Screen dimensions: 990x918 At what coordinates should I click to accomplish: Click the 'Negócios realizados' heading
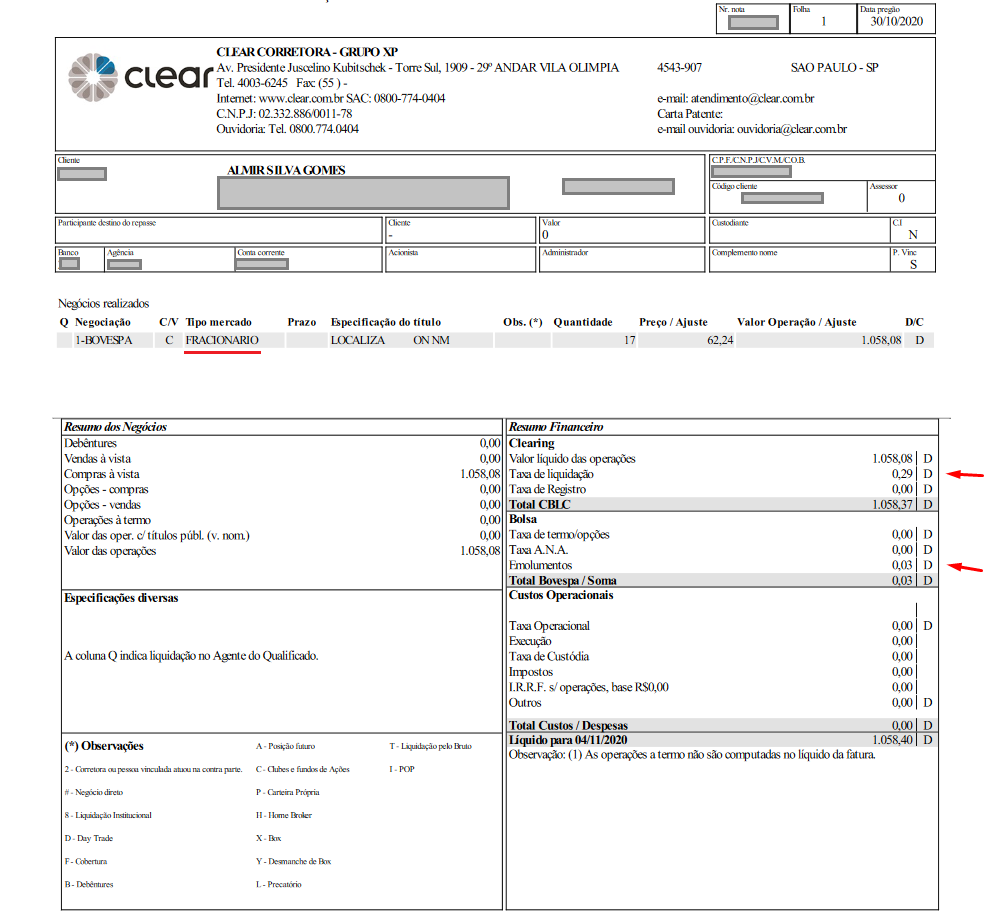pos(104,304)
